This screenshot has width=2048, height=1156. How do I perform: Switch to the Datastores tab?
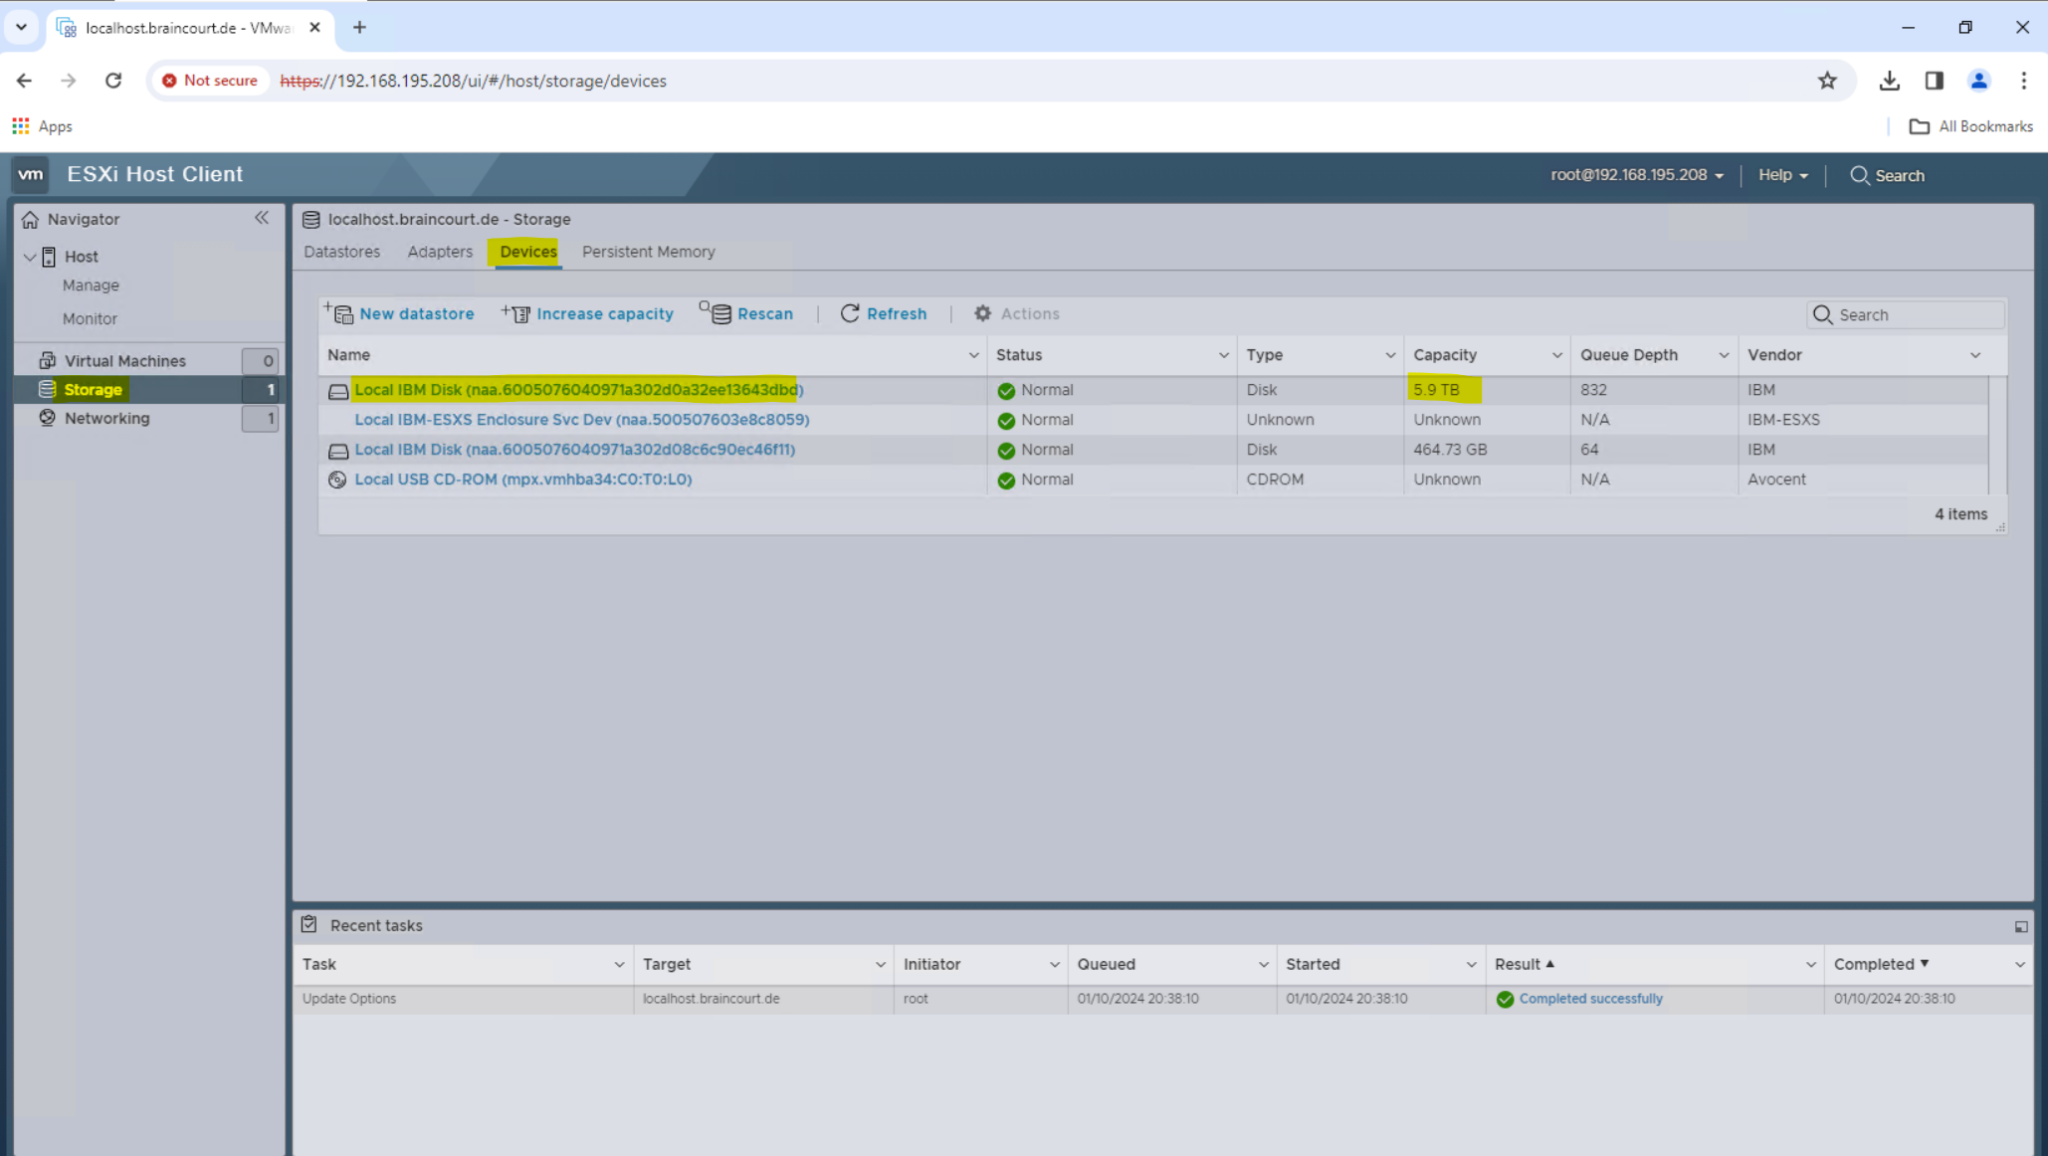341,251
